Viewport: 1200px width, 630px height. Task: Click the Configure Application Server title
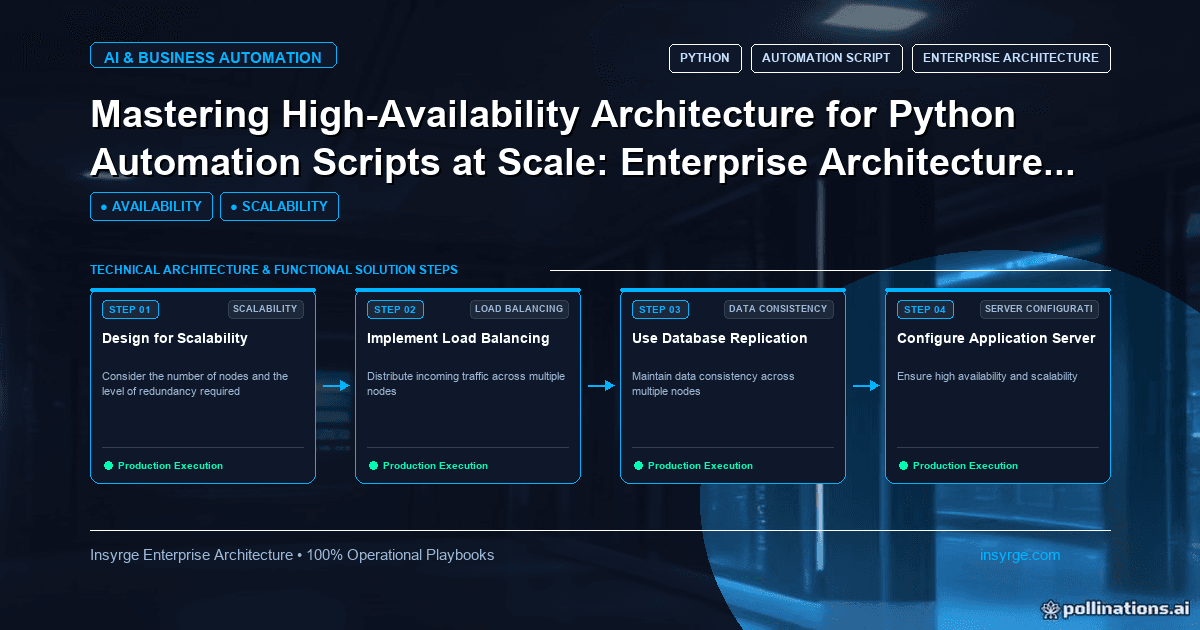(996, 338)
